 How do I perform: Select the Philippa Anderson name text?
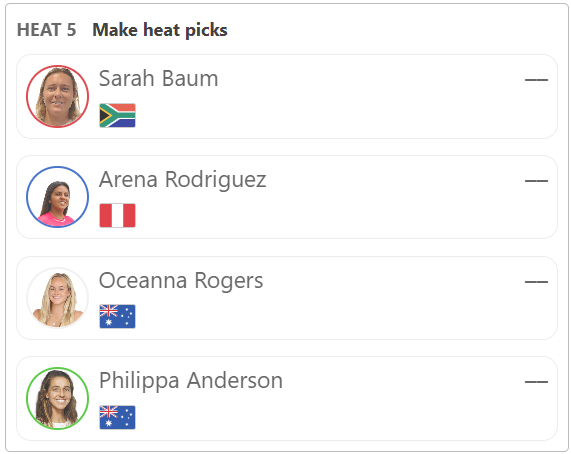coord(191,381)
